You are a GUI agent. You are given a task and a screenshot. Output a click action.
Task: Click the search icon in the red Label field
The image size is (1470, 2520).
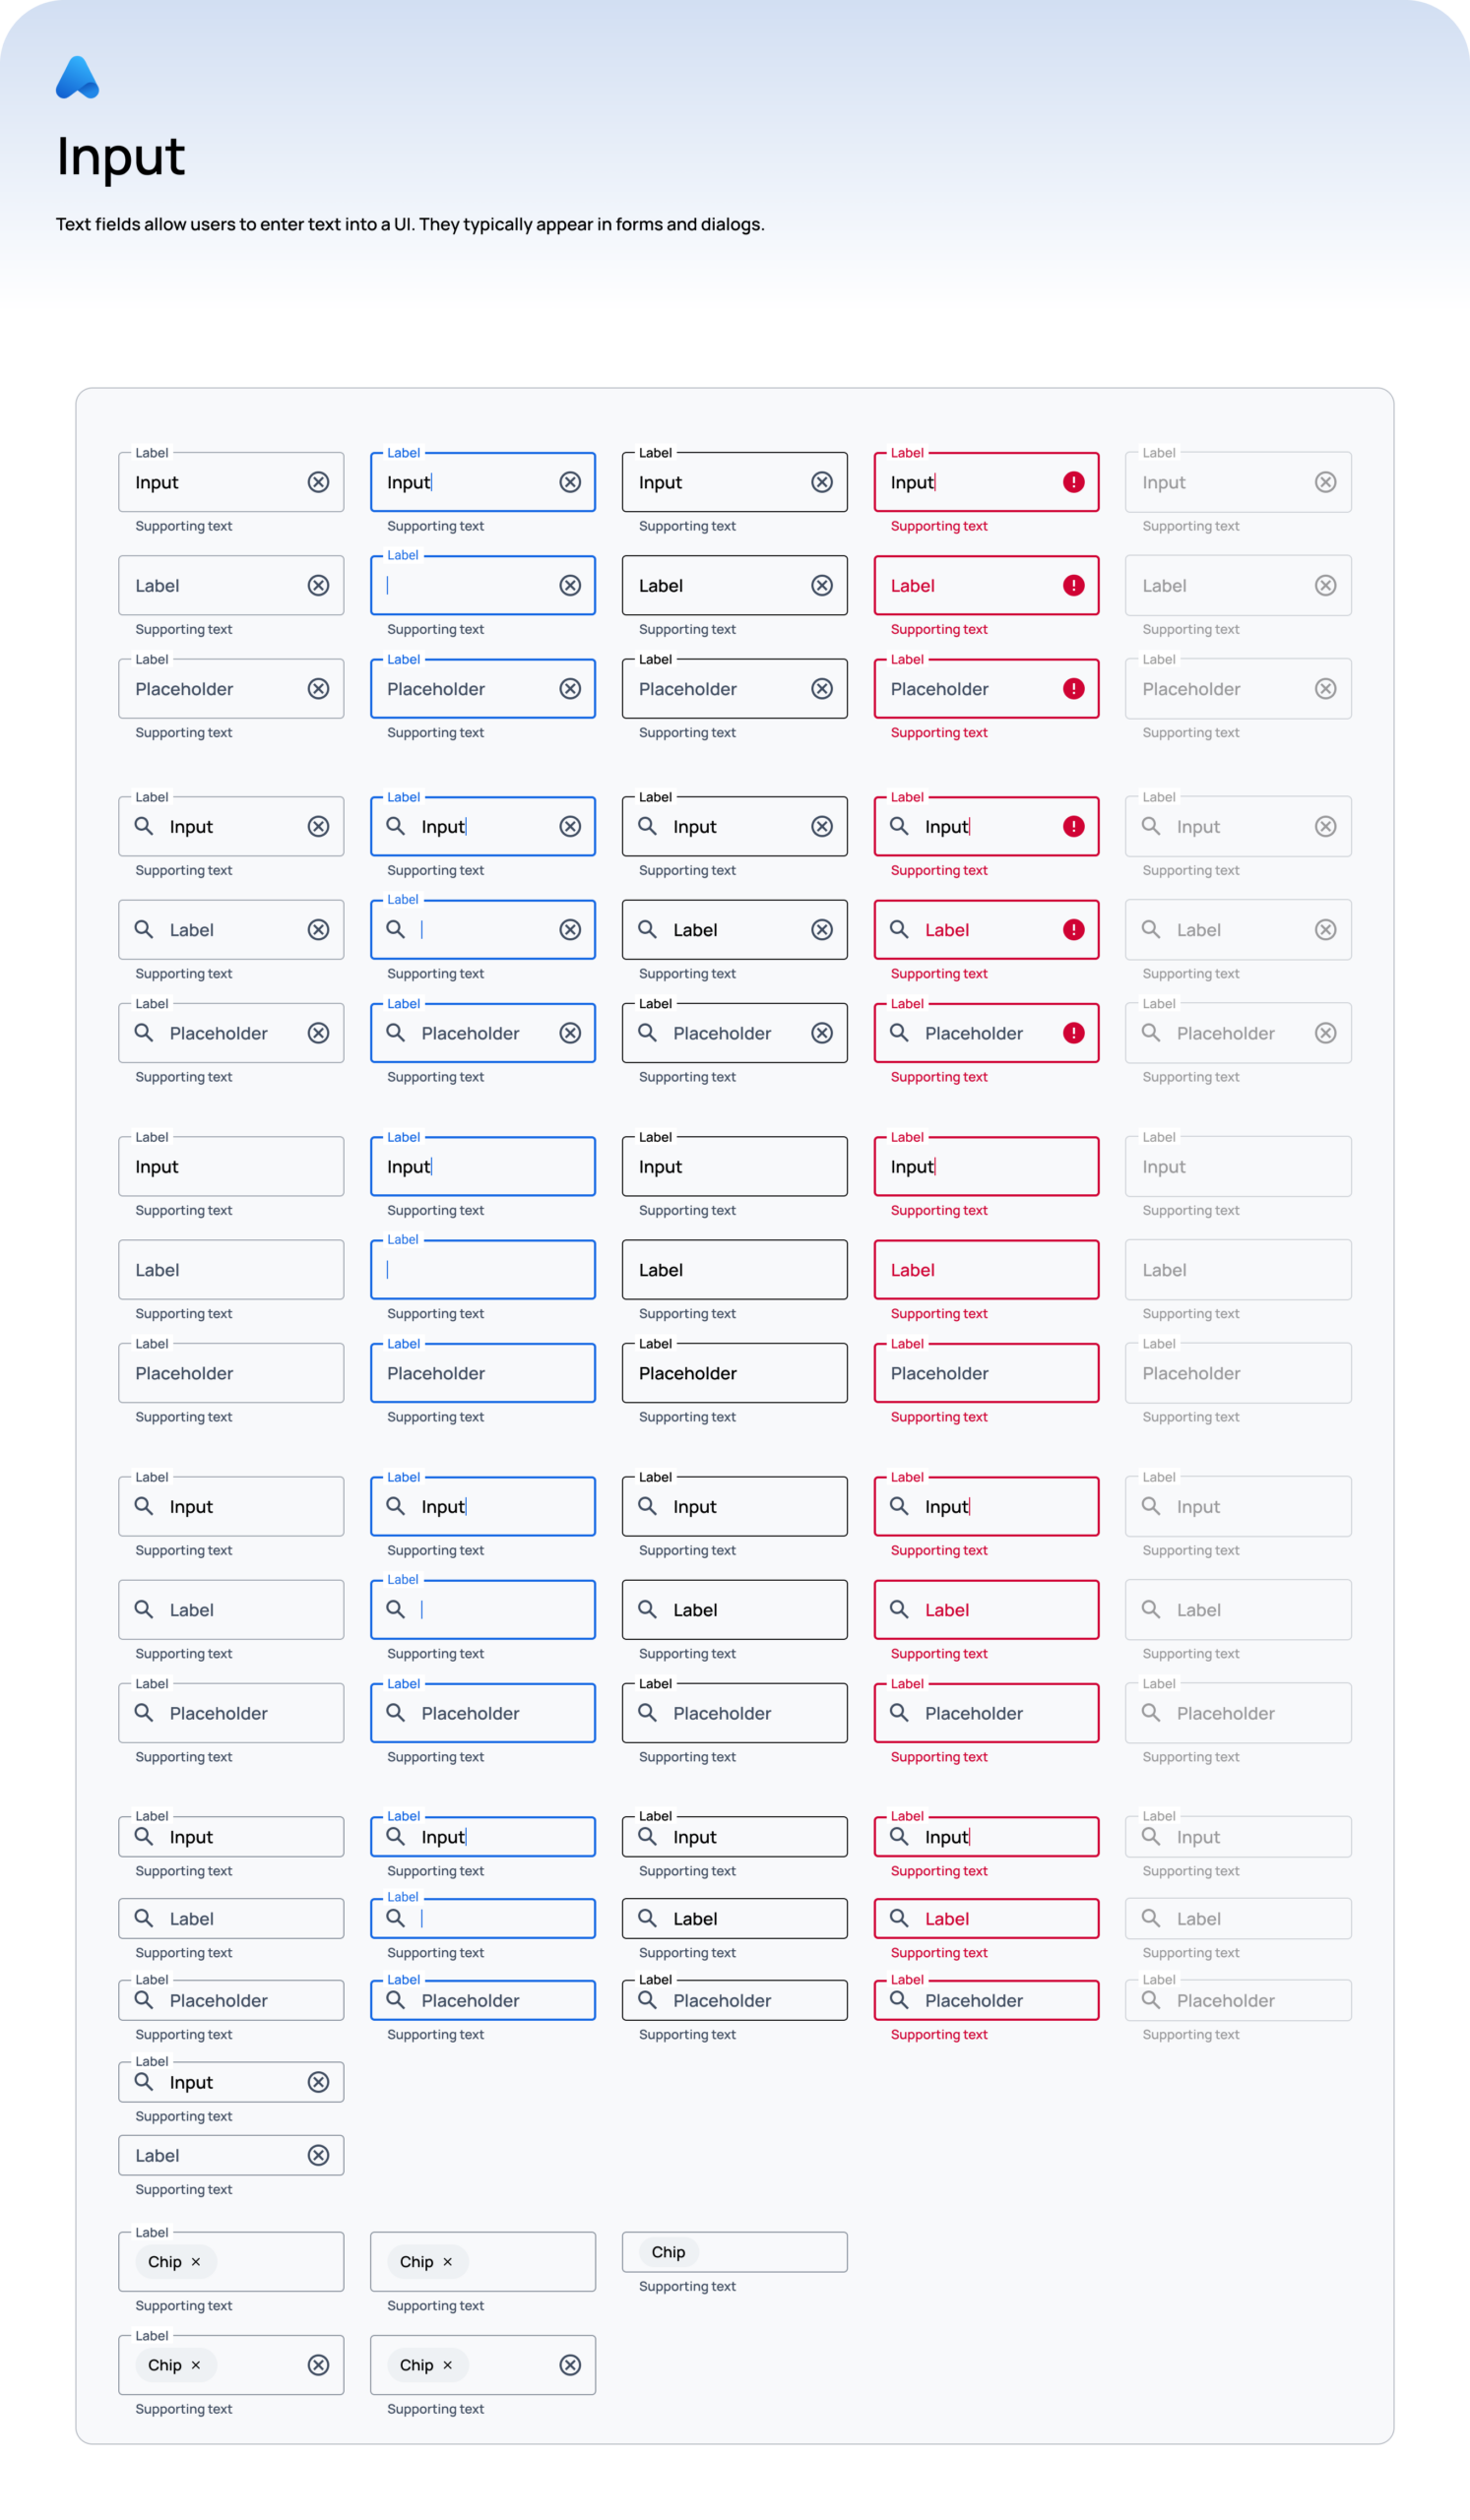click(x=901, y=930)
